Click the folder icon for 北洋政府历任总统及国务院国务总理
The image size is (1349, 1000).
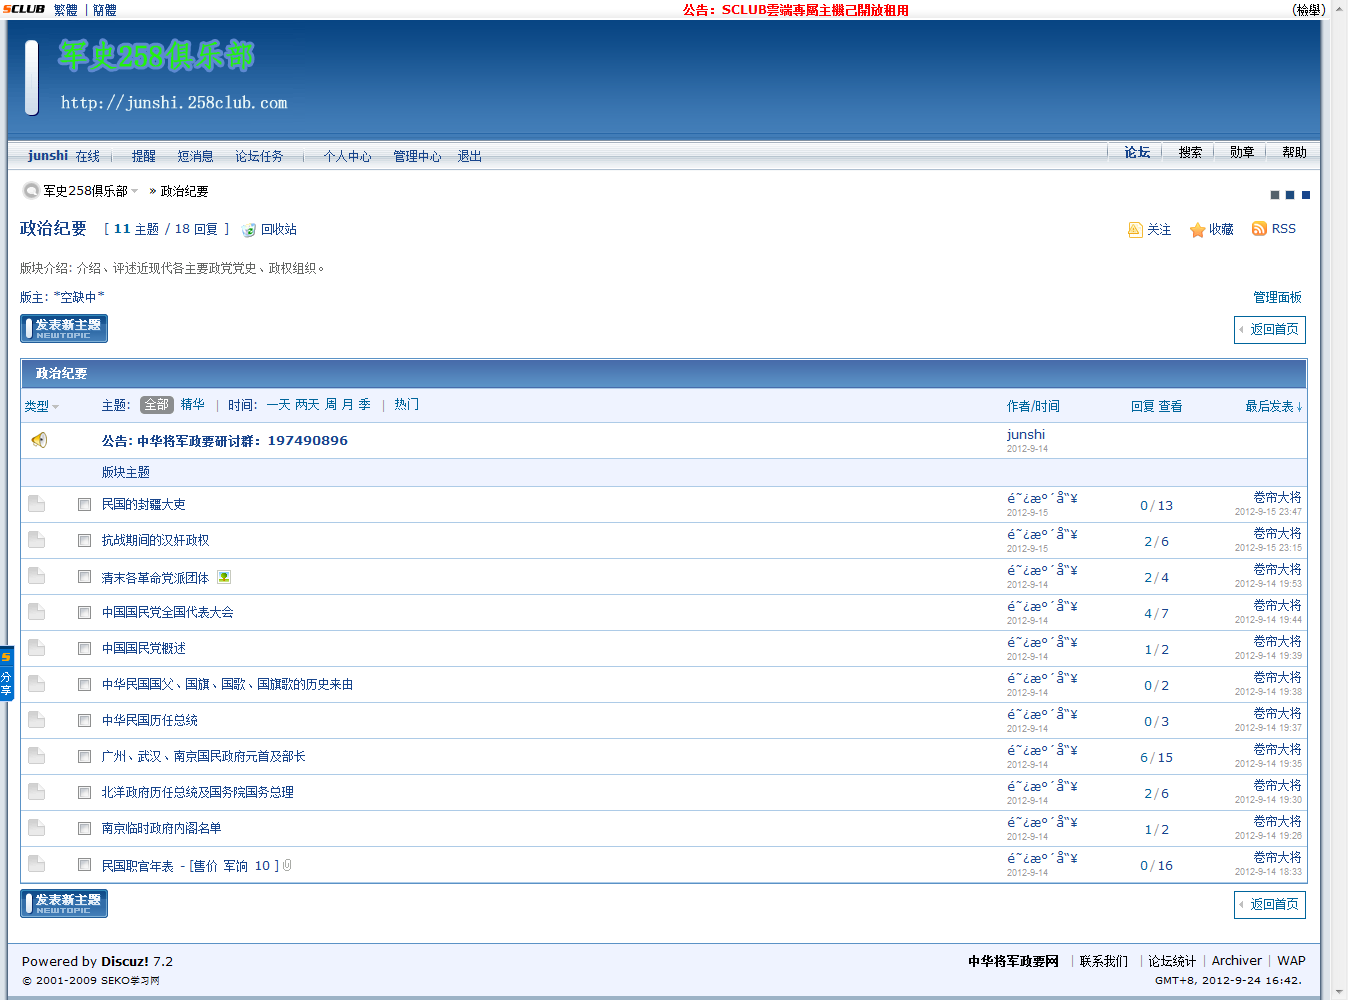(37, 792)
